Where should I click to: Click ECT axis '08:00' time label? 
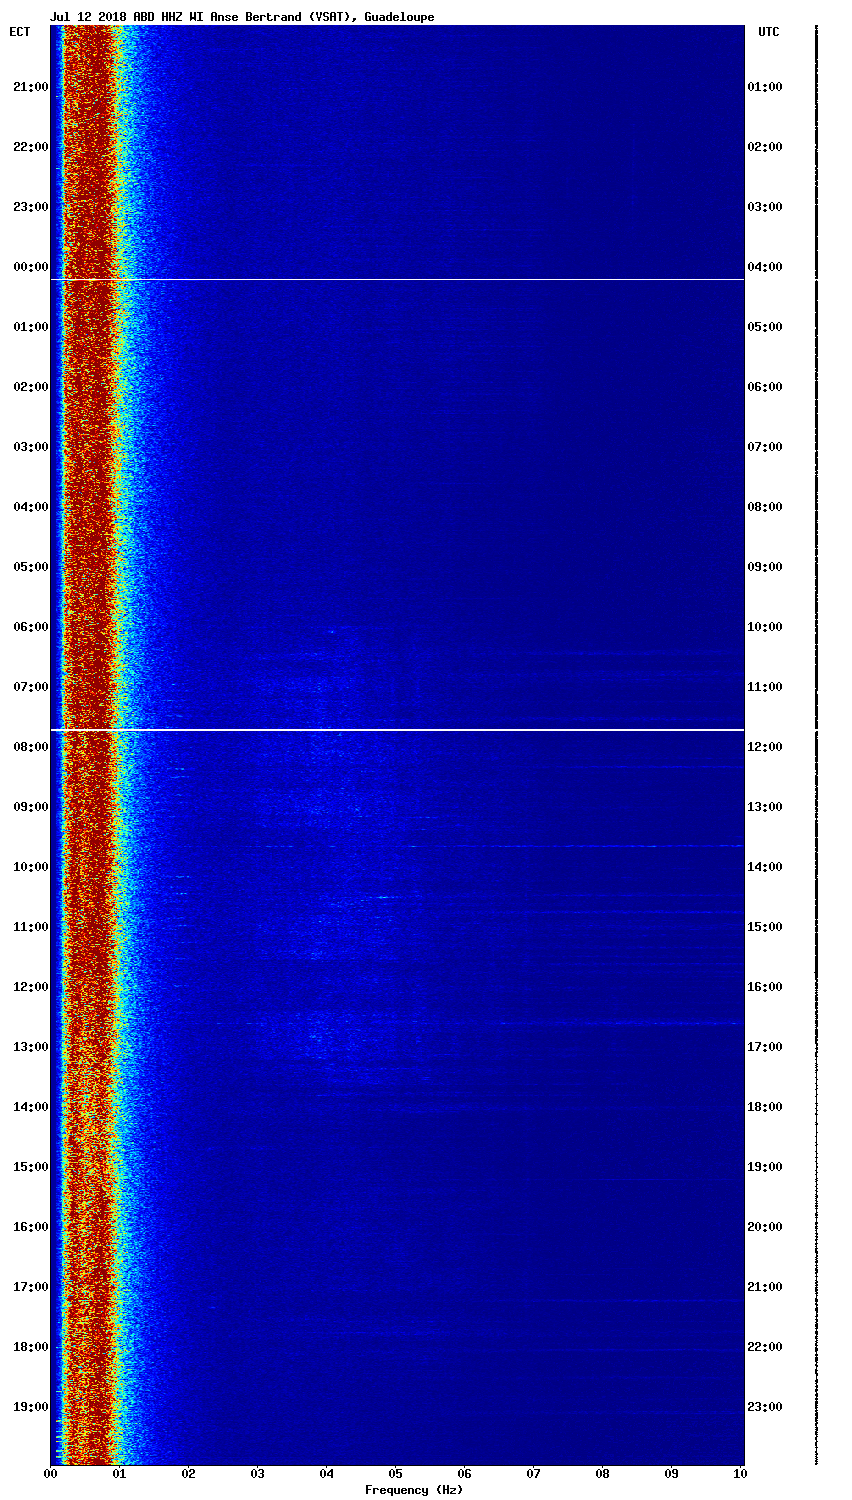coord(31,747)
